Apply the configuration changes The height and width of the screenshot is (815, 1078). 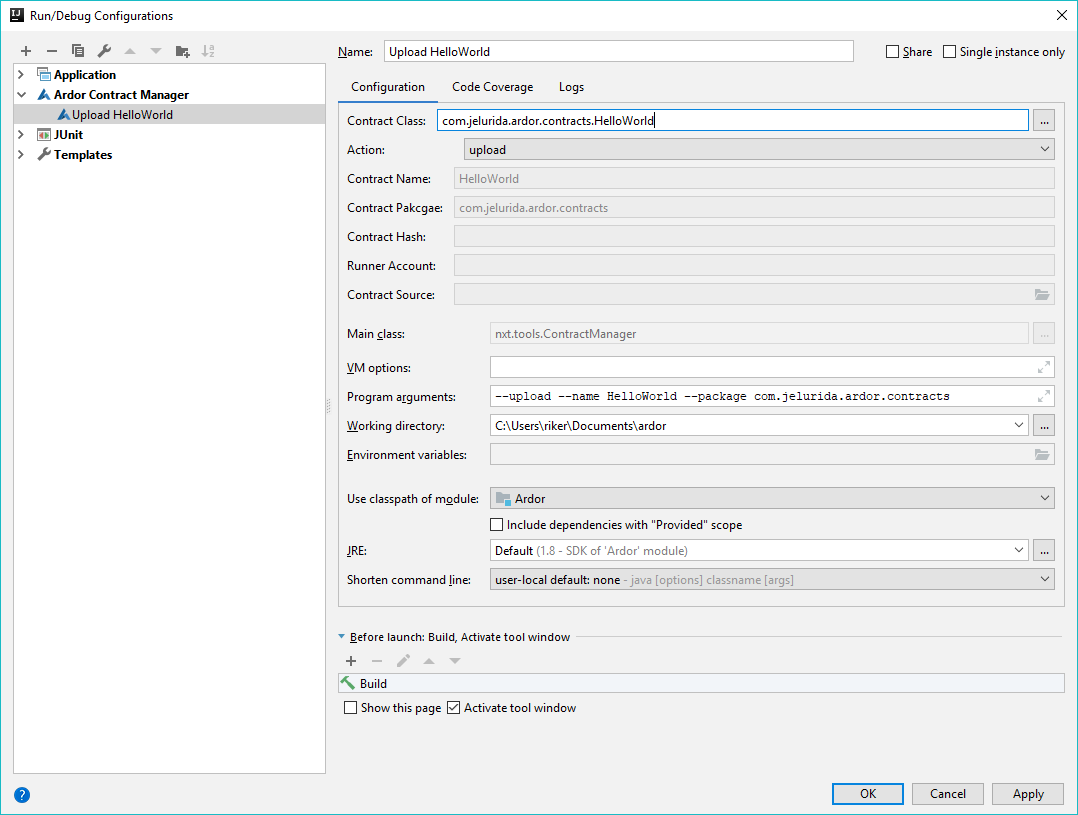[x=1027, y=793]
